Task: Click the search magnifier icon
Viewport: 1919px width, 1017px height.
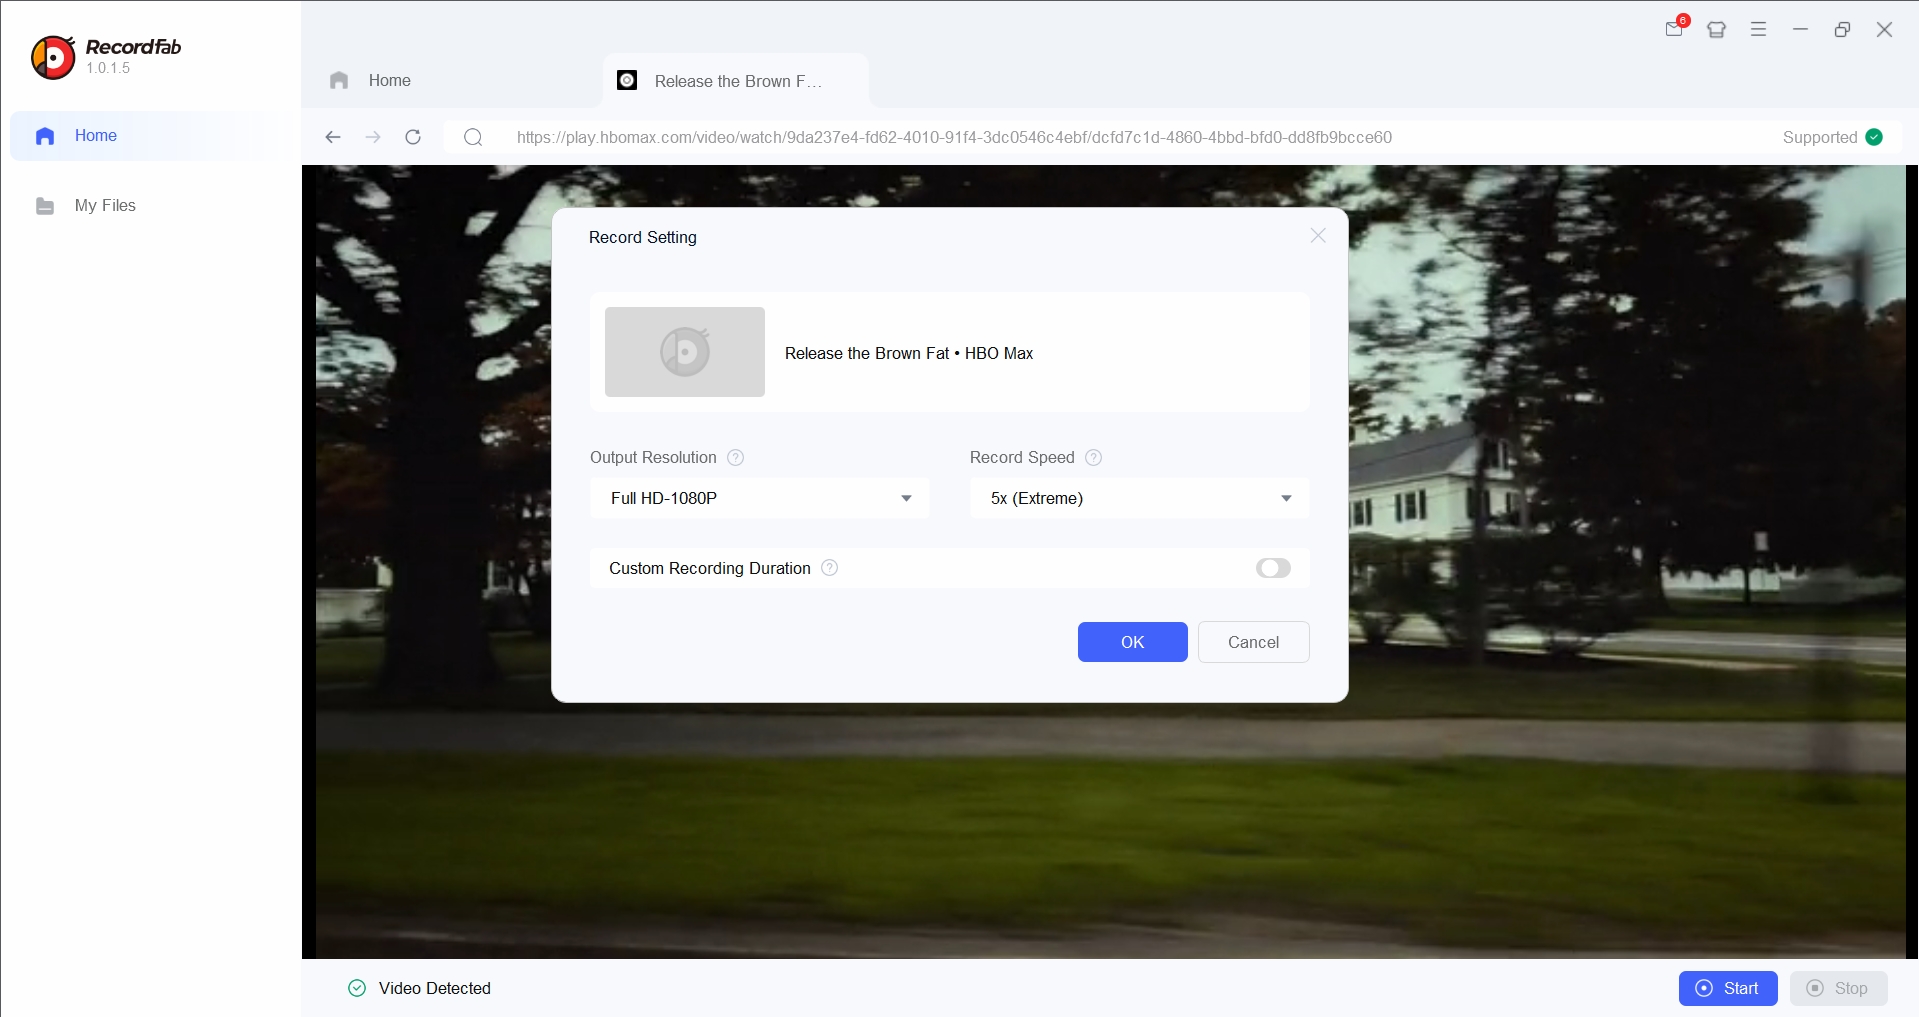Action: 472,137
